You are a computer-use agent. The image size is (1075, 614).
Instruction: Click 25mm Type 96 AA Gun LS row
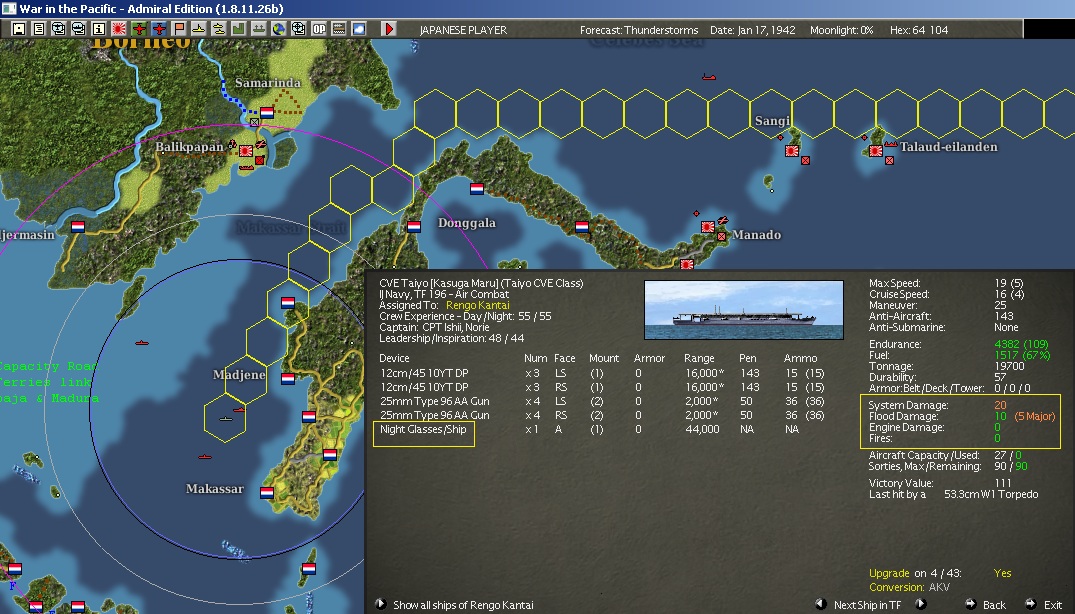602,401
